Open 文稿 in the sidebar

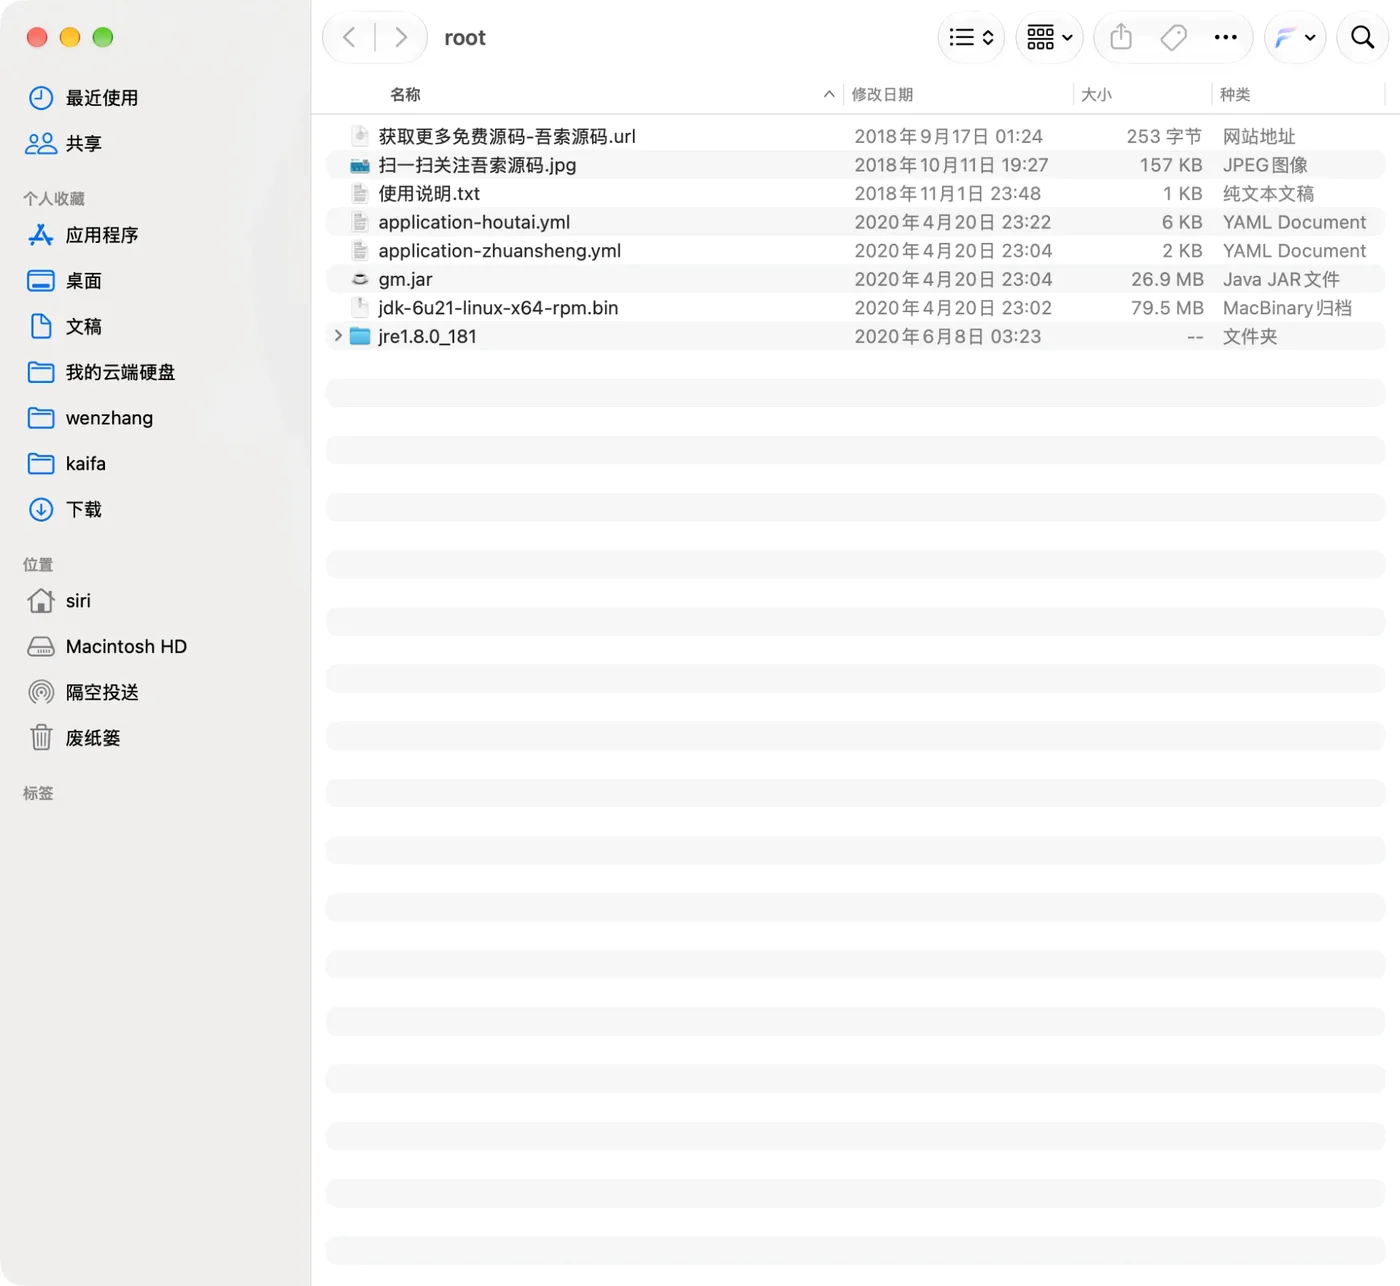(84, 327)
